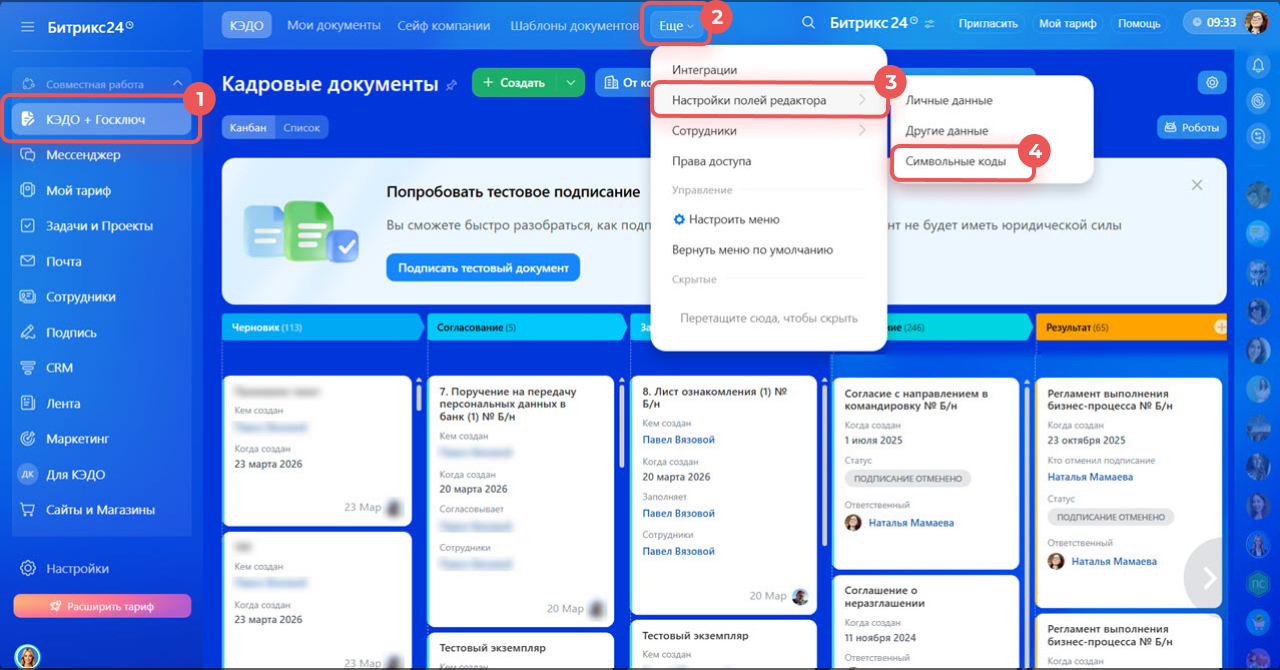
Task: Collapse the Совместная работа section
Action: click(x=178, y=84)
